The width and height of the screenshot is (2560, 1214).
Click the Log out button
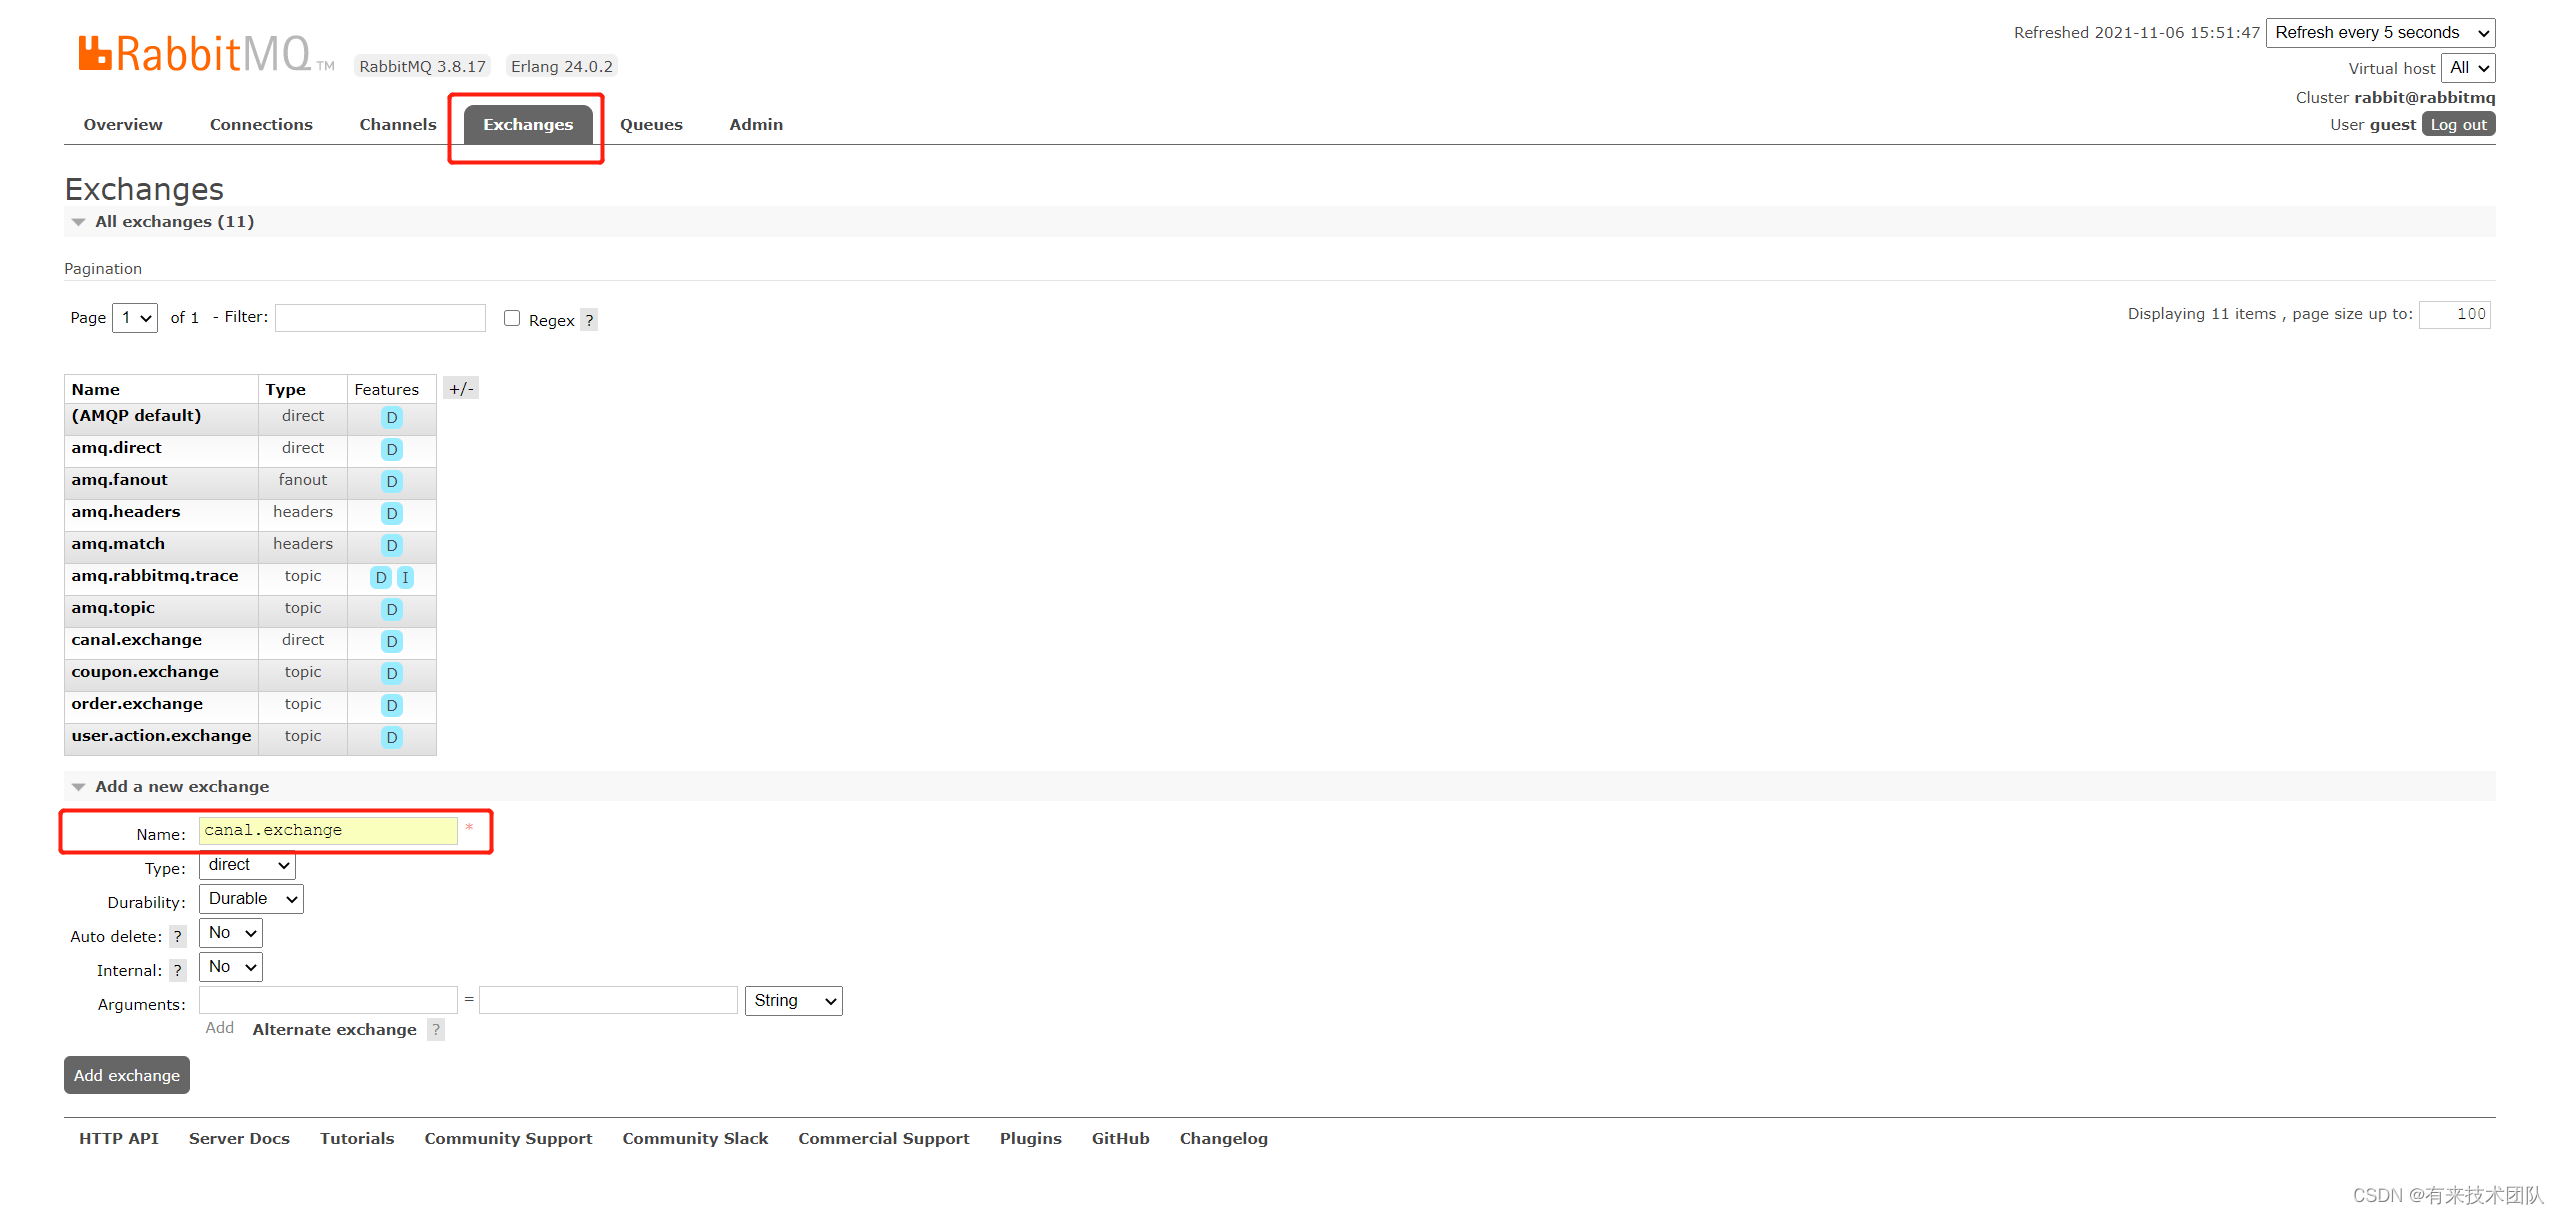[x=2458, y=125]
